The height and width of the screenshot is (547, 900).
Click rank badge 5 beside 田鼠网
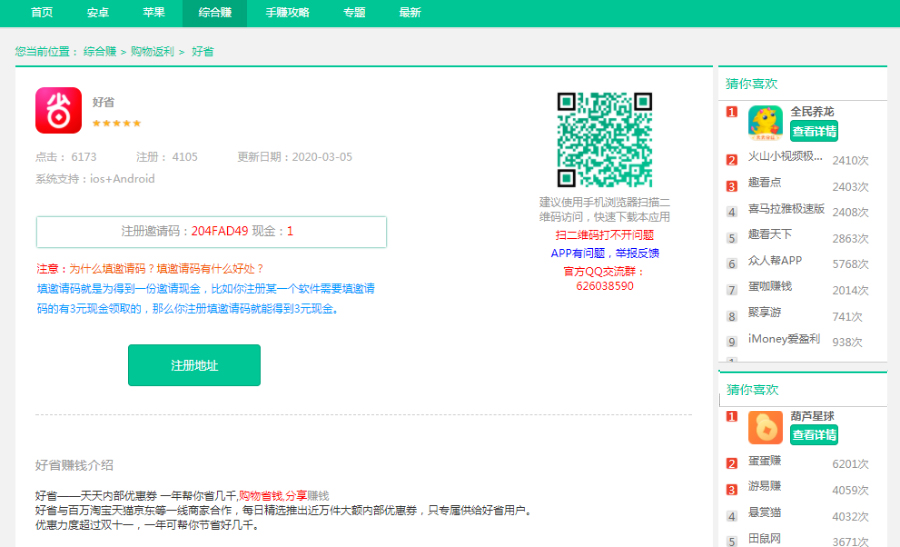(x=731, y=541)
